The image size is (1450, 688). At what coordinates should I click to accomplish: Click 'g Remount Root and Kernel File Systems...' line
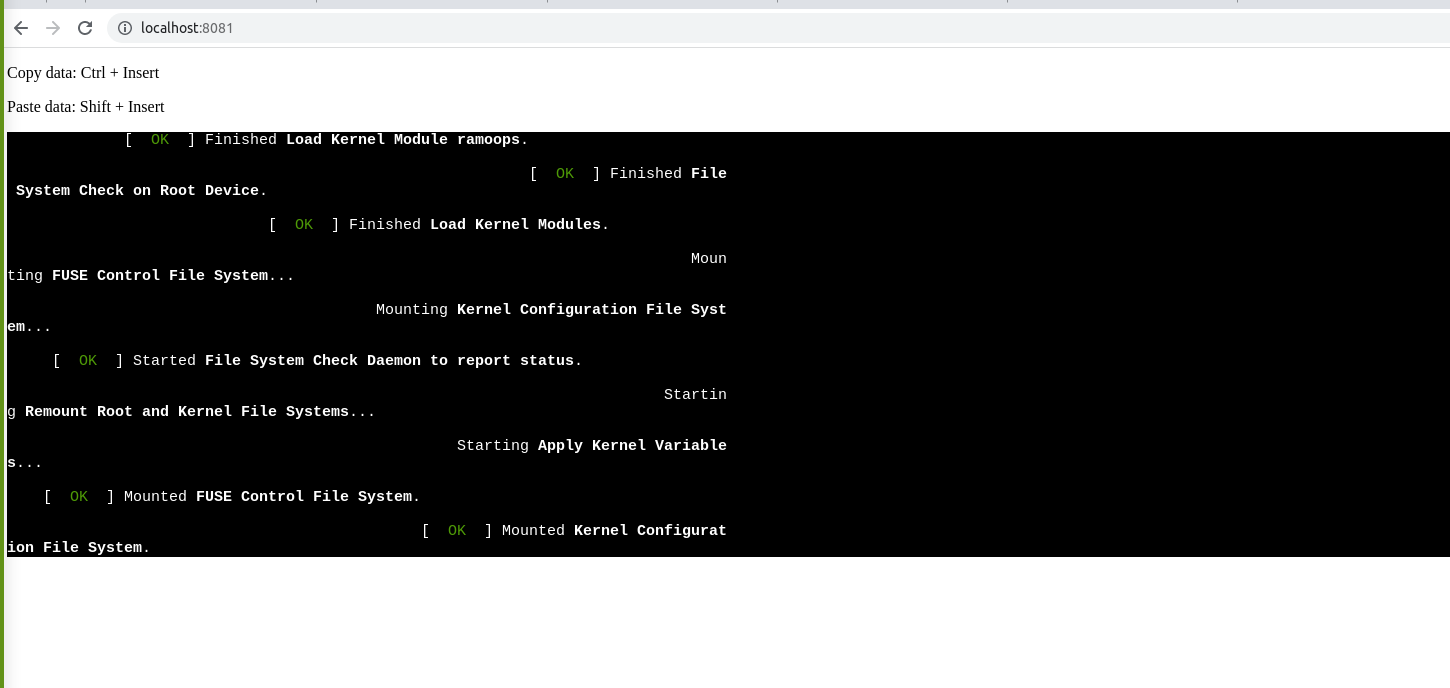point(191,412)
